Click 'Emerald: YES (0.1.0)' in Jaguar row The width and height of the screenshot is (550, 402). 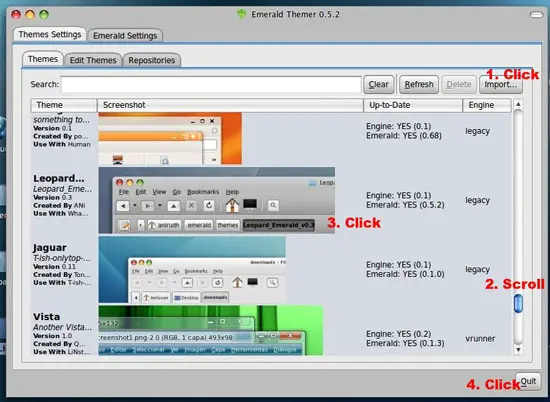pyautogui.click(x=405, y=274)
